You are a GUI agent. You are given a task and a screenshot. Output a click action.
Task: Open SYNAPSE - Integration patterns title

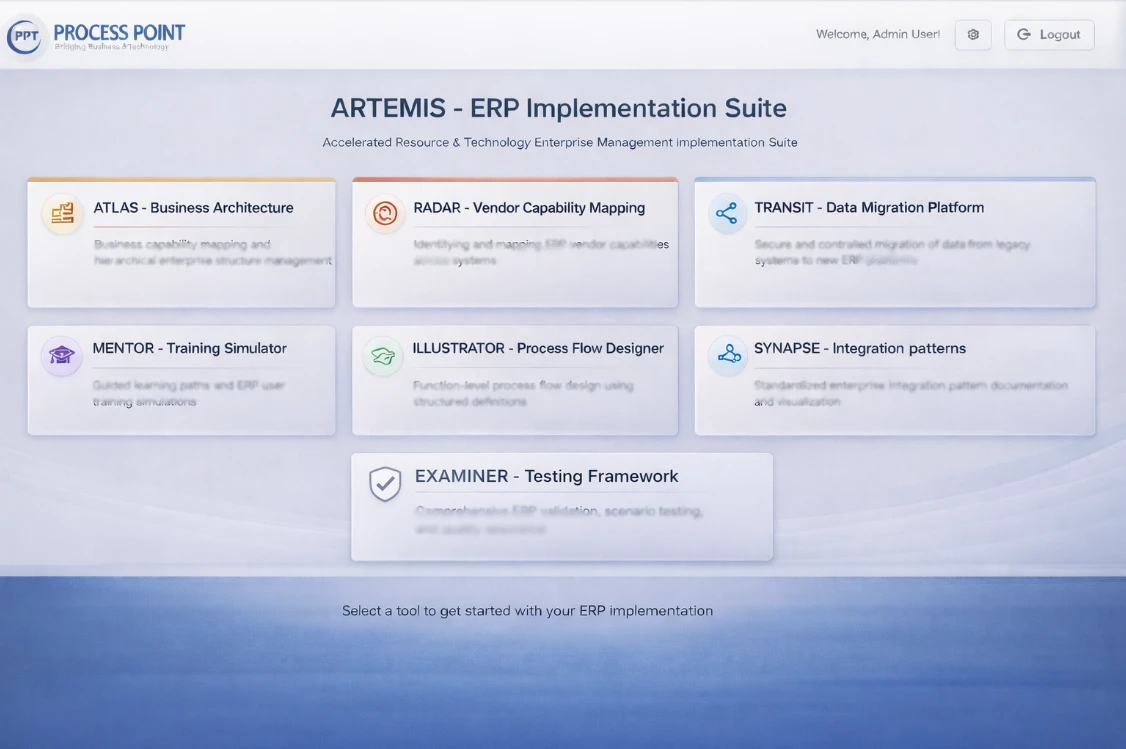click(860, 348)
